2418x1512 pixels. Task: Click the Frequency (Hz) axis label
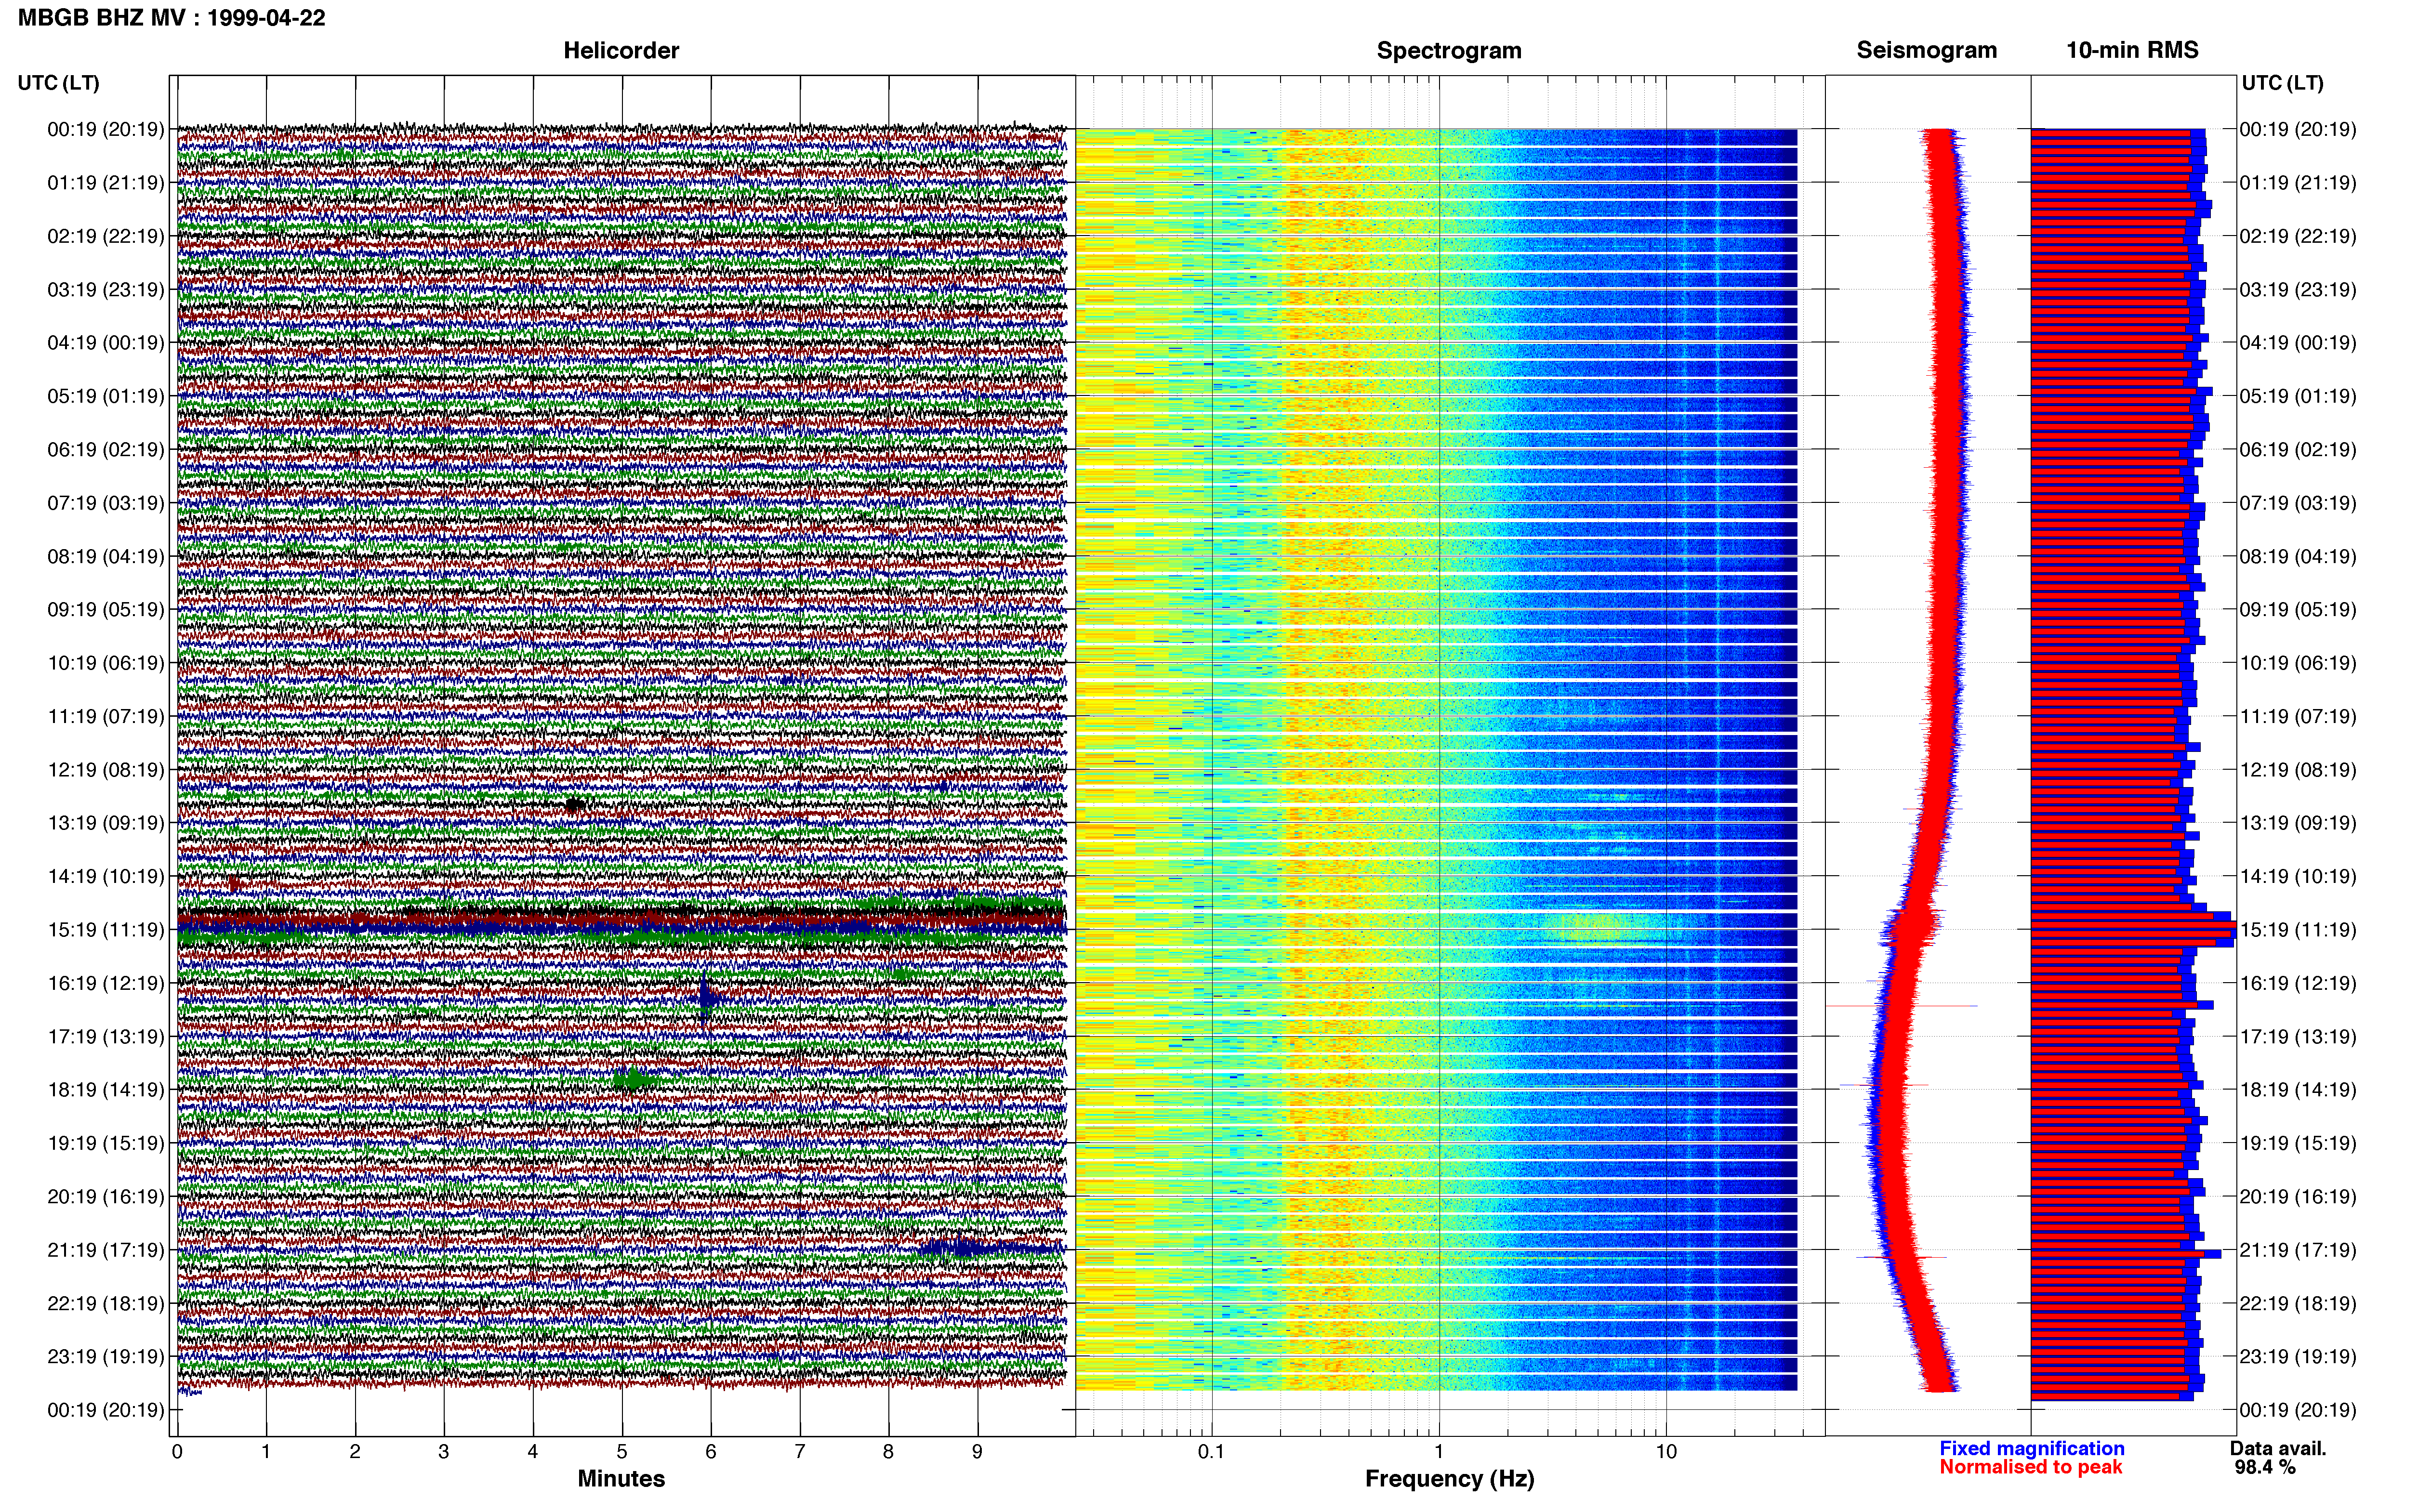coord(1449,1479)
